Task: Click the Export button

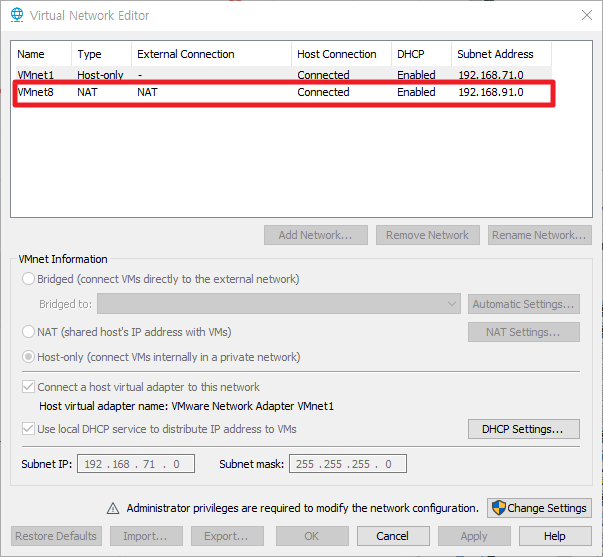Action: [x=227, y=536]
